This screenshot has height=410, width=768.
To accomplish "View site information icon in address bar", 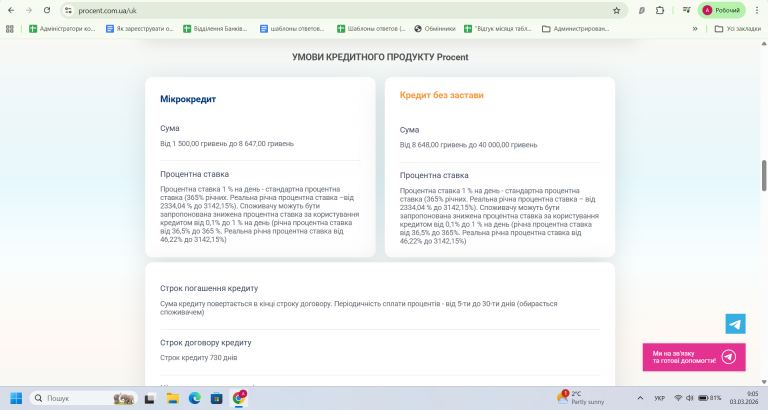I will [69, 10].
